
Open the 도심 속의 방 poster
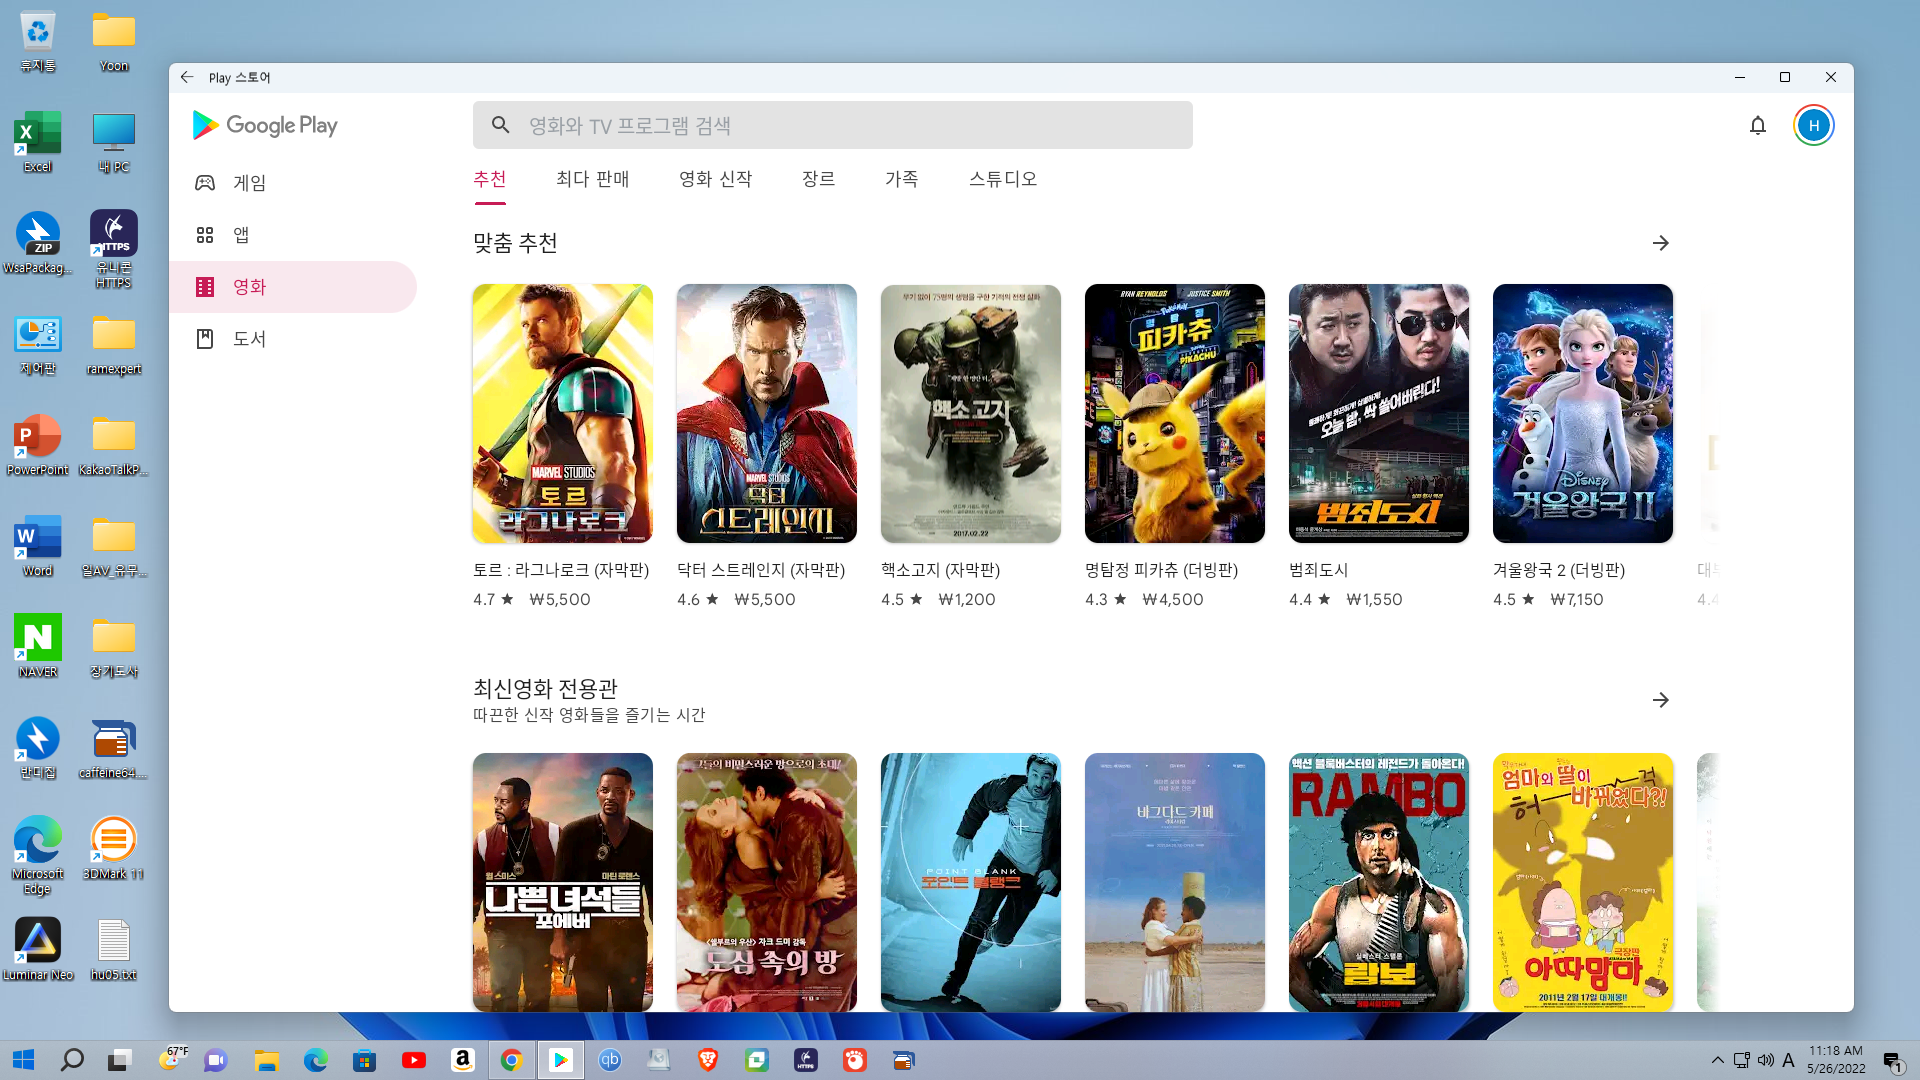[x=767, y=882]
